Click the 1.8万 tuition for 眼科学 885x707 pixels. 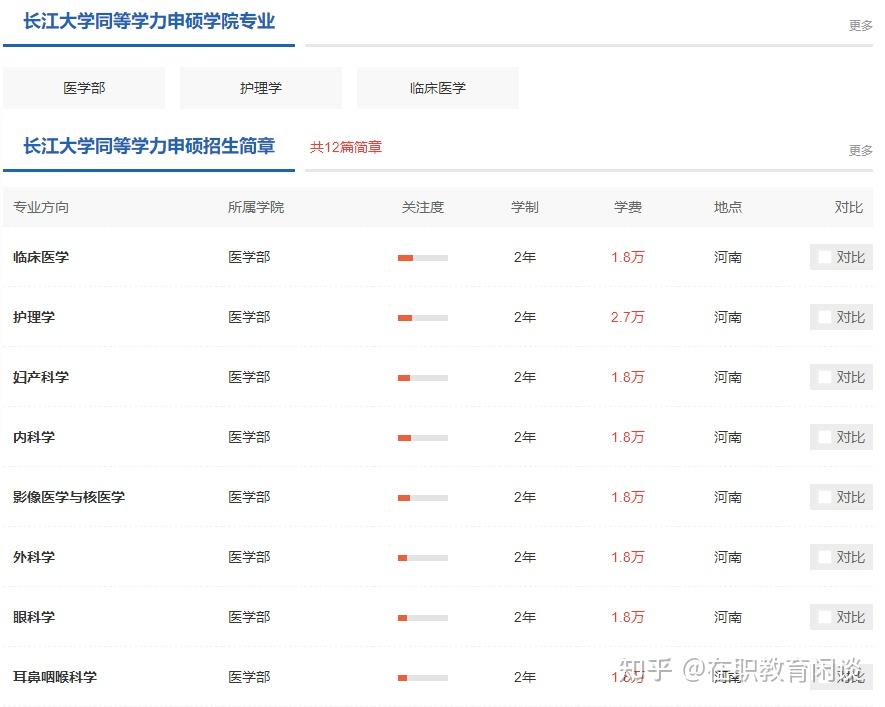coord(628,617)
